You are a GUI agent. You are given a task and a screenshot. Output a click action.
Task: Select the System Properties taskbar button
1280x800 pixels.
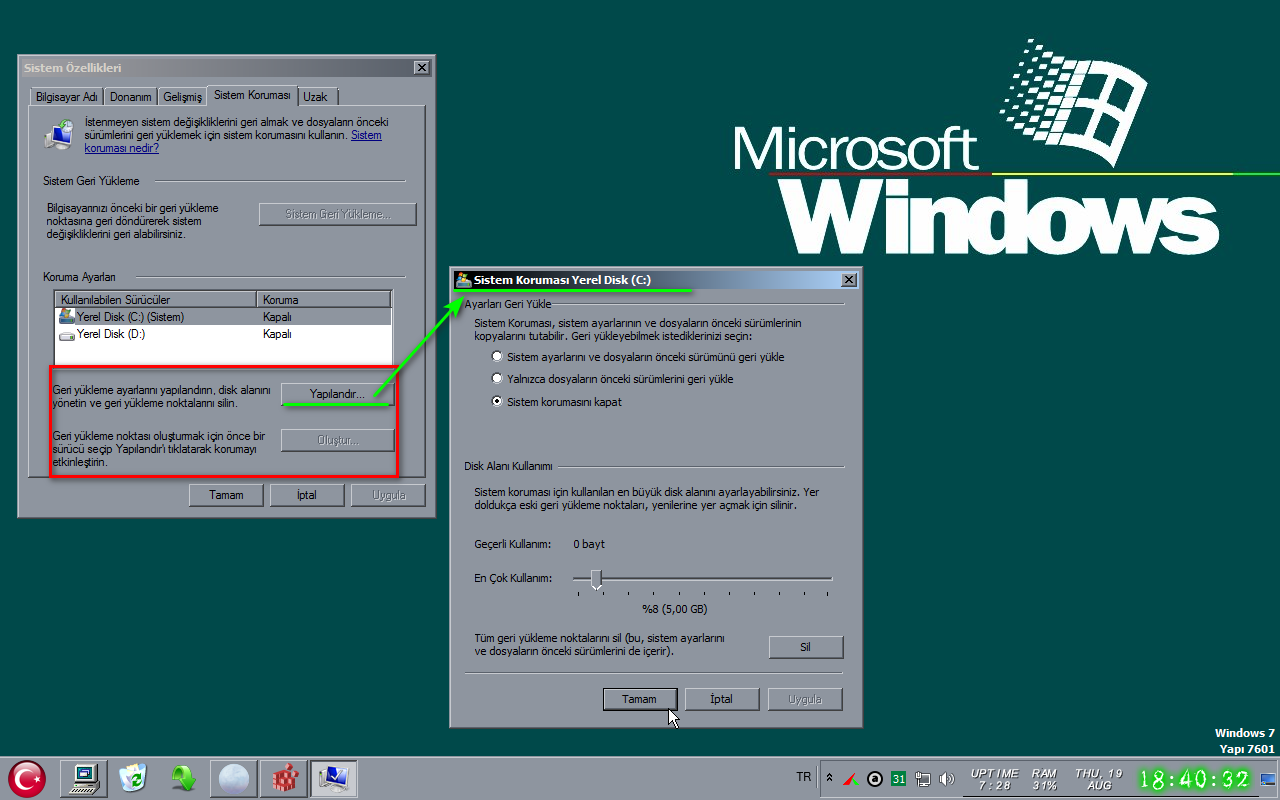pyautogui.click(x=333, y=778)
